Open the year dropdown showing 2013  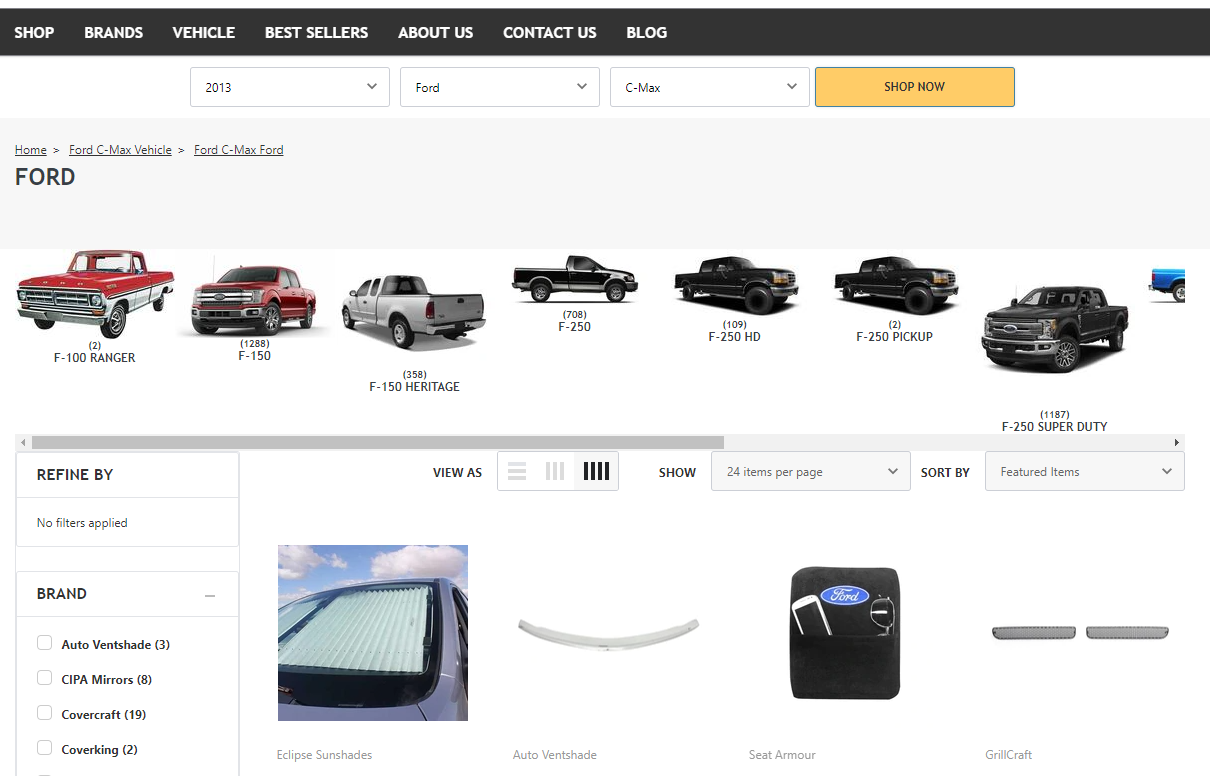[290, 87]
